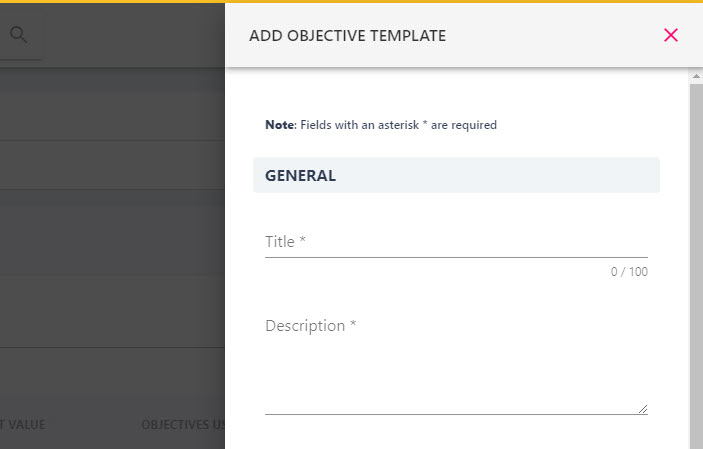Screen dimensions: 703x449
Task: Click the bold word Note
Action: tap(280, 125)
